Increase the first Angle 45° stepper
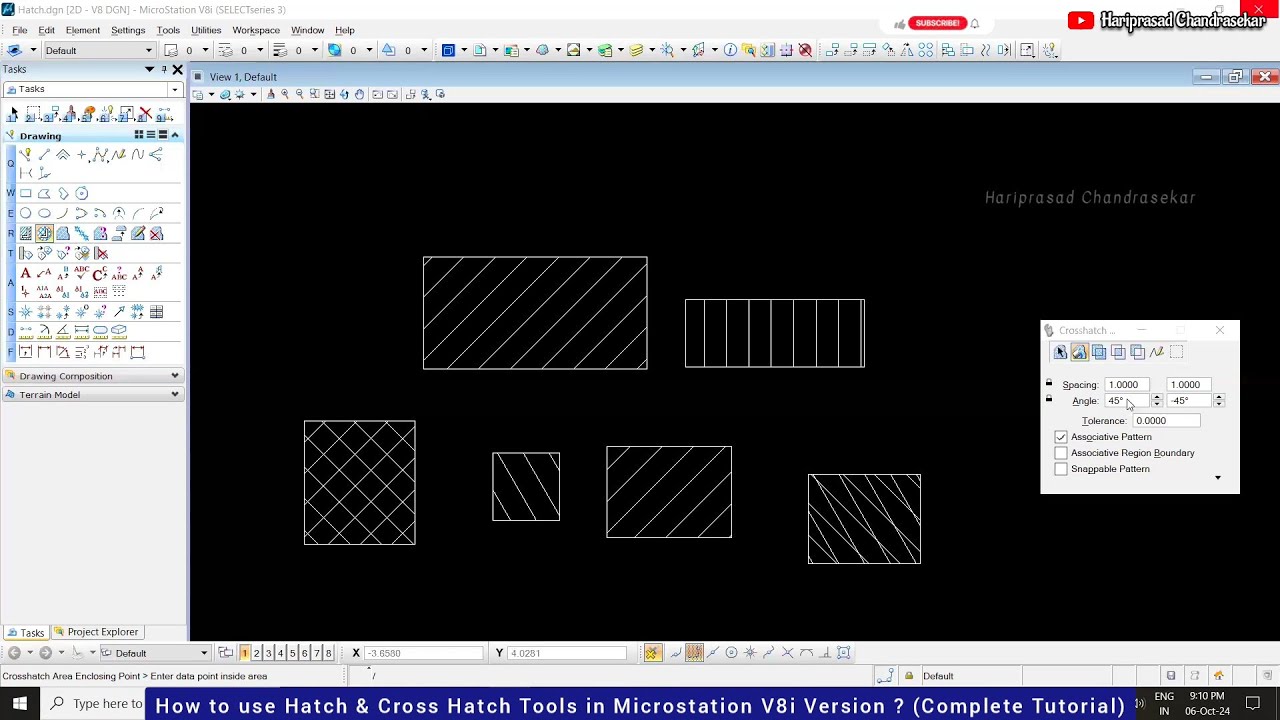Screen dimensions: 1280x720 [x=1157, y=398]
